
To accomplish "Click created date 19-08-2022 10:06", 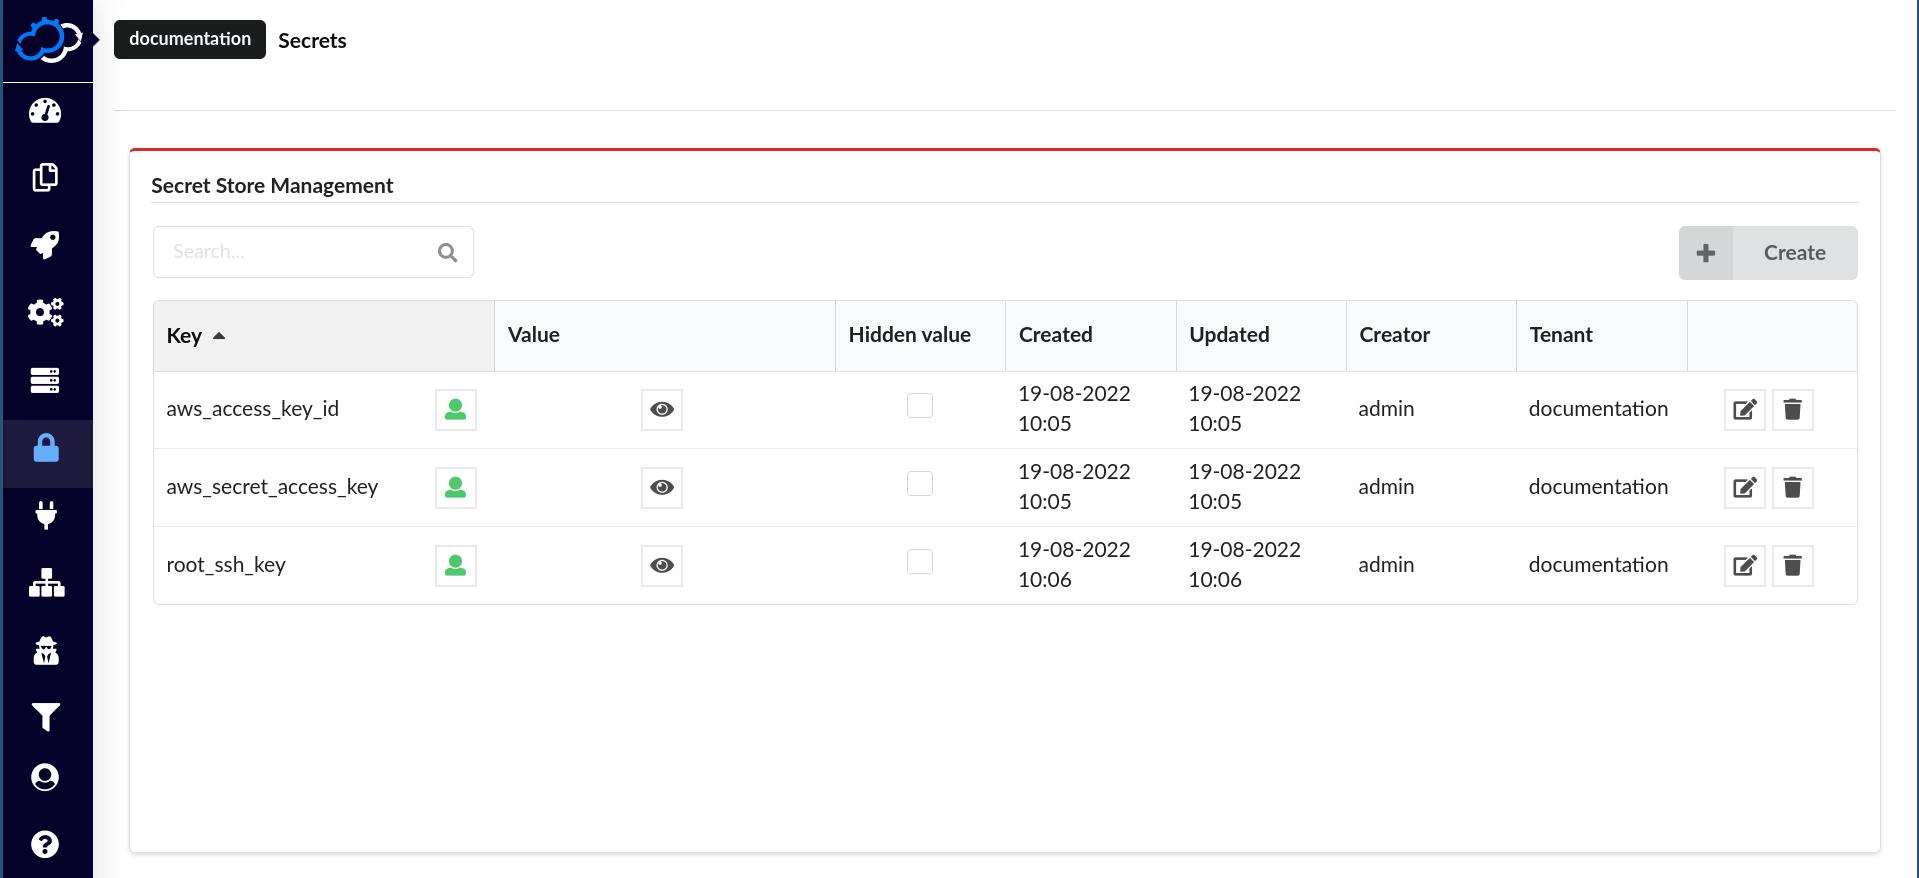I will point(1074,565).
